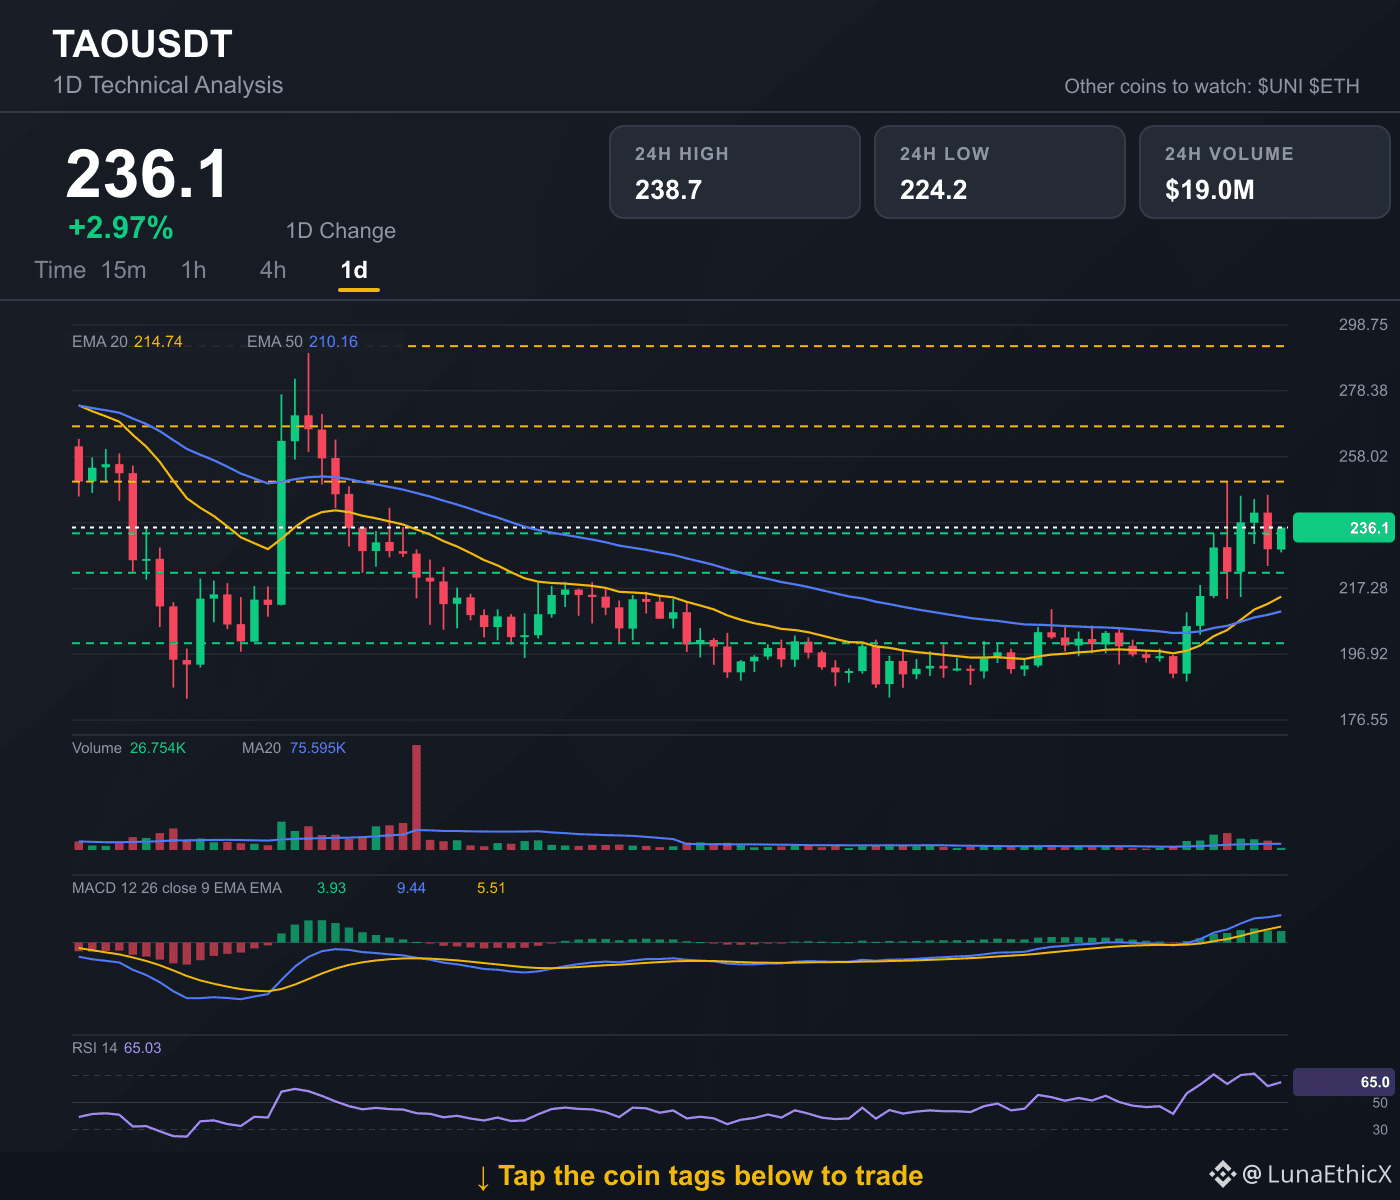This screenshot has width=1400, height=1200.
Task: Click the 217.28 price axis label
Action: coord(1363,588)
